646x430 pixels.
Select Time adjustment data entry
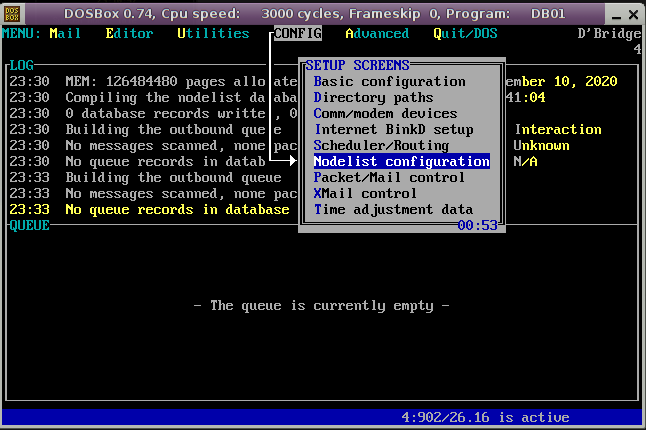tap(393, 209)
